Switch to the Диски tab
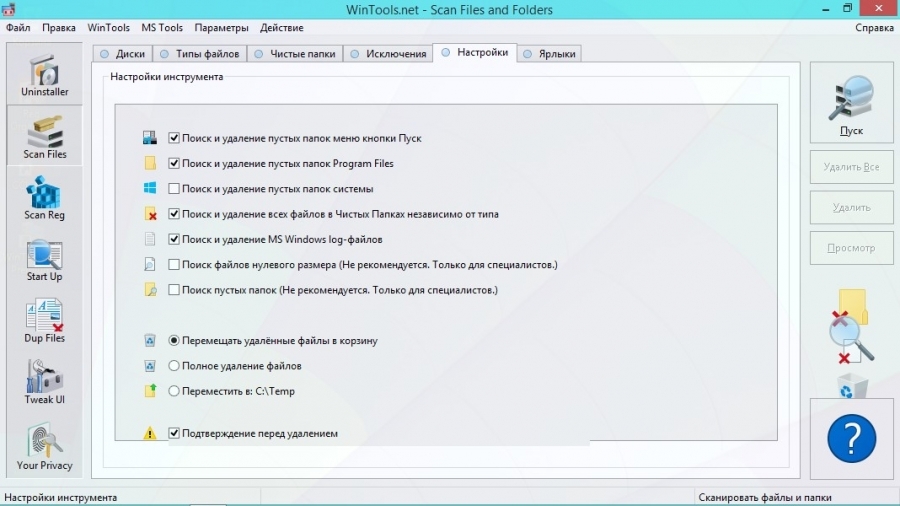 tap(123, 53)
